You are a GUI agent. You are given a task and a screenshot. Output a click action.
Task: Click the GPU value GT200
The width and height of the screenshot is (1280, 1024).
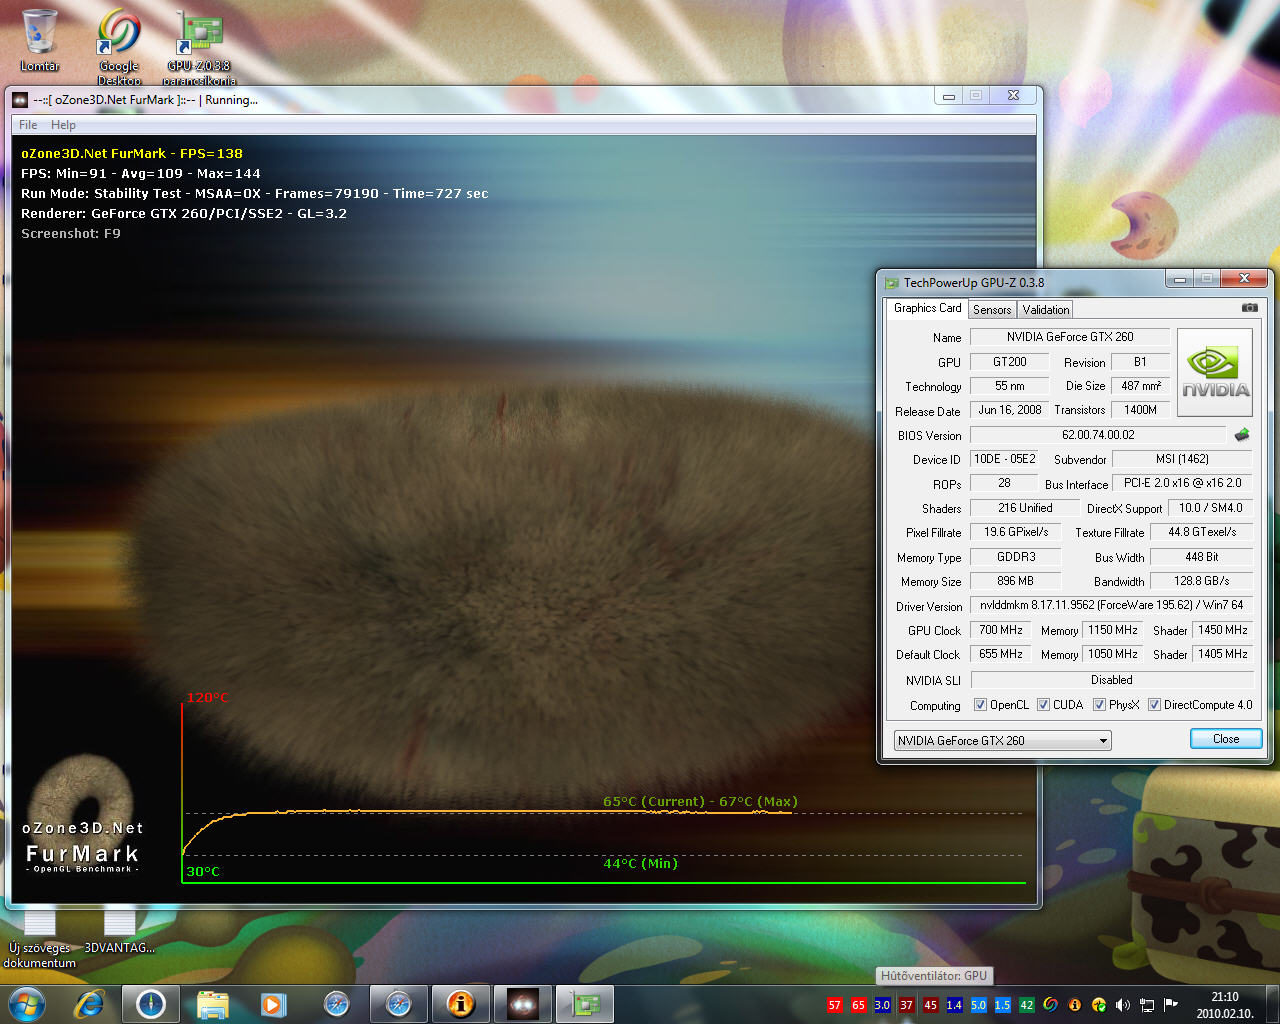(1009, 362)
